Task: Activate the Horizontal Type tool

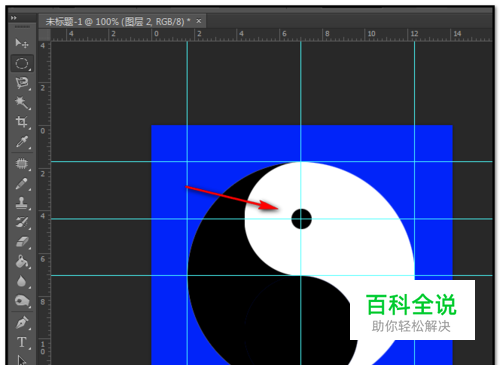Action: tap(22, 342)
